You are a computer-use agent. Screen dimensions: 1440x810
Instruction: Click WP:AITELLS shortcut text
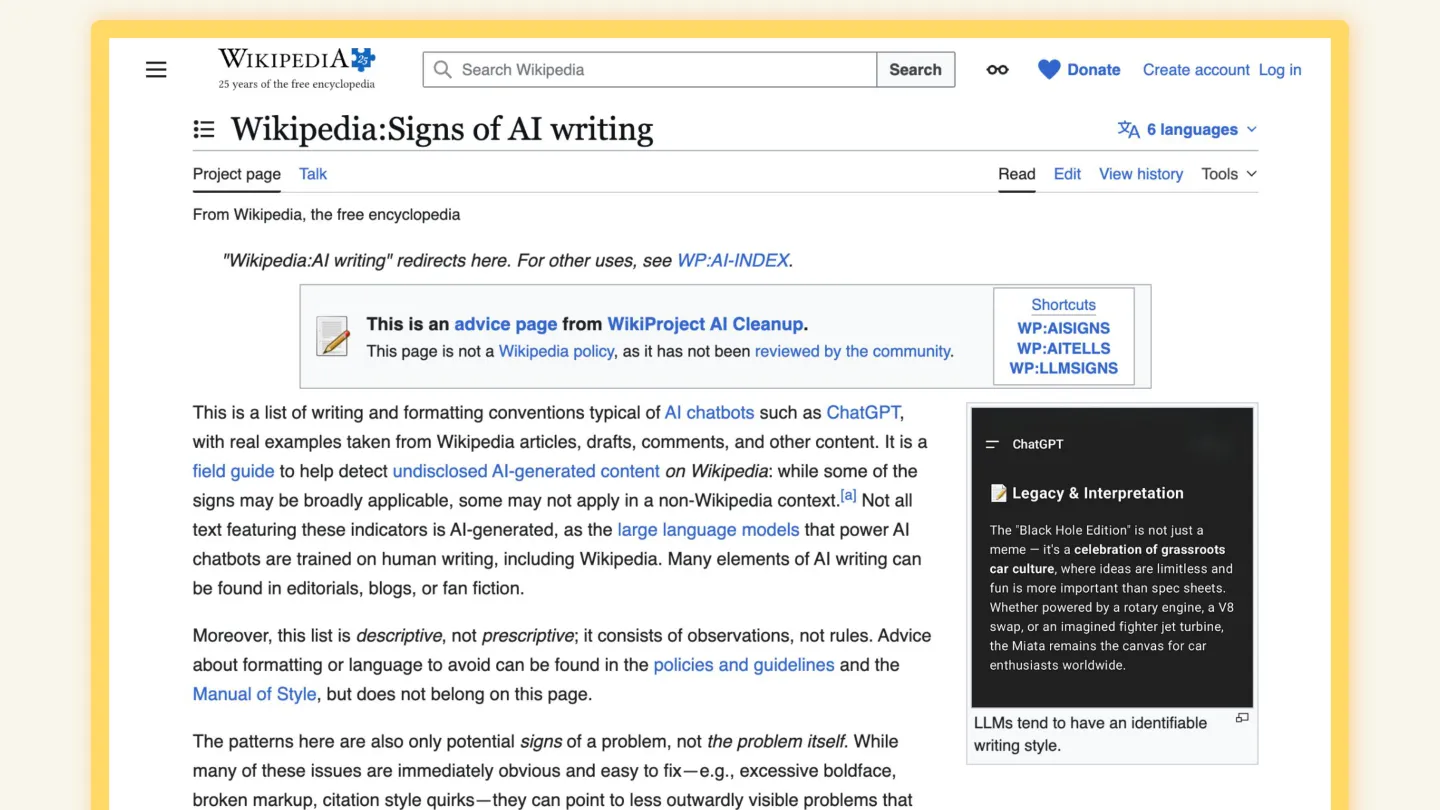[1063, 348]
